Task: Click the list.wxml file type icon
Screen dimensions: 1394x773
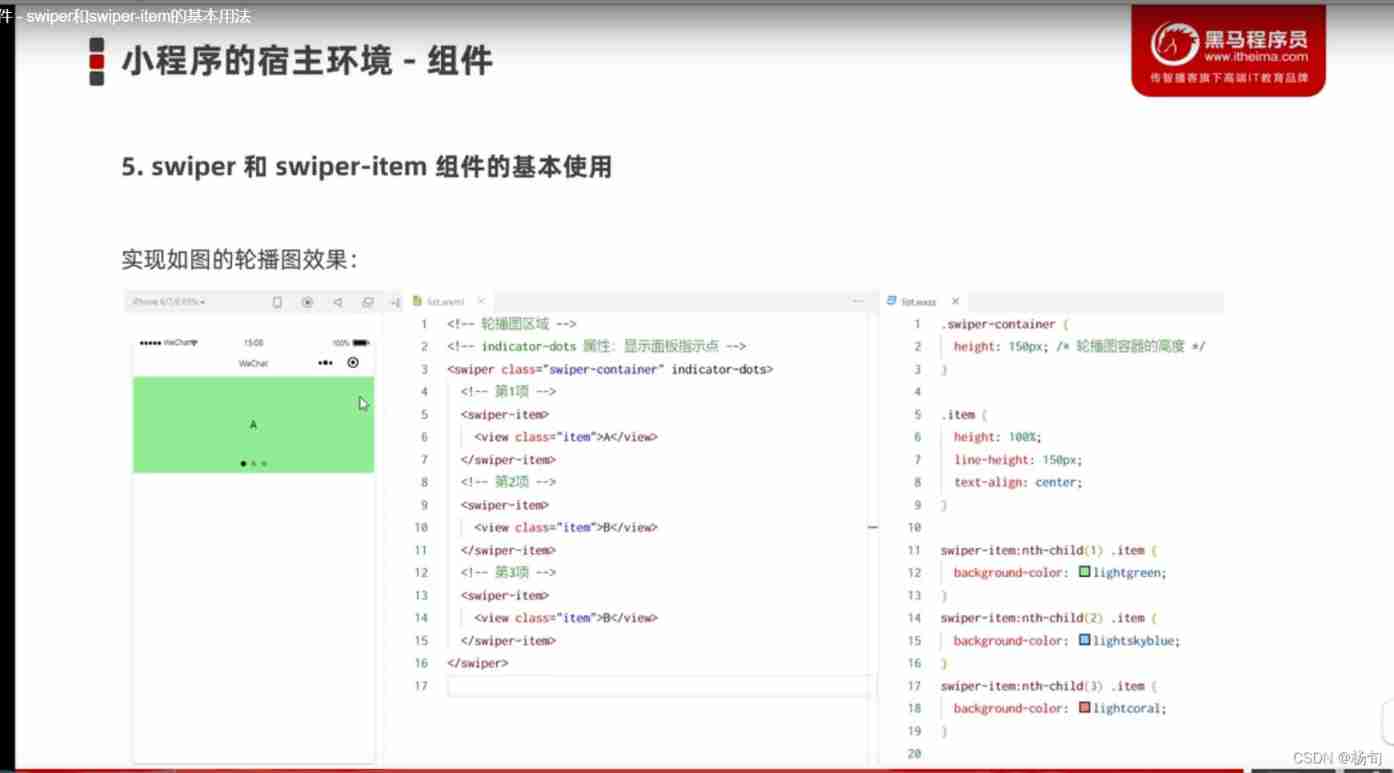Action: [x=417, y=301]
